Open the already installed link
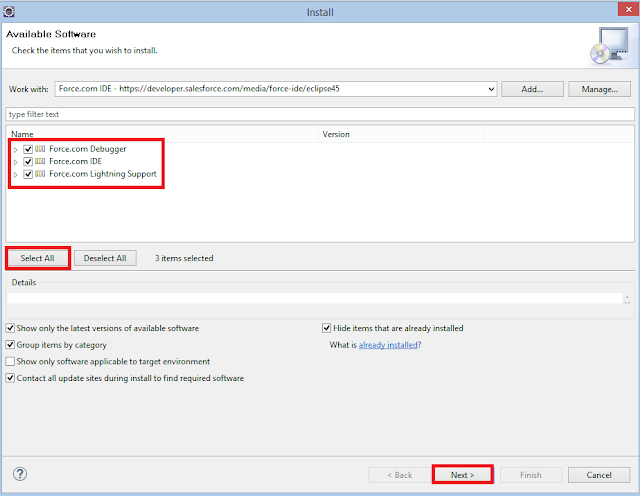The height and width of the screenshot is (496, 640). 388,345
